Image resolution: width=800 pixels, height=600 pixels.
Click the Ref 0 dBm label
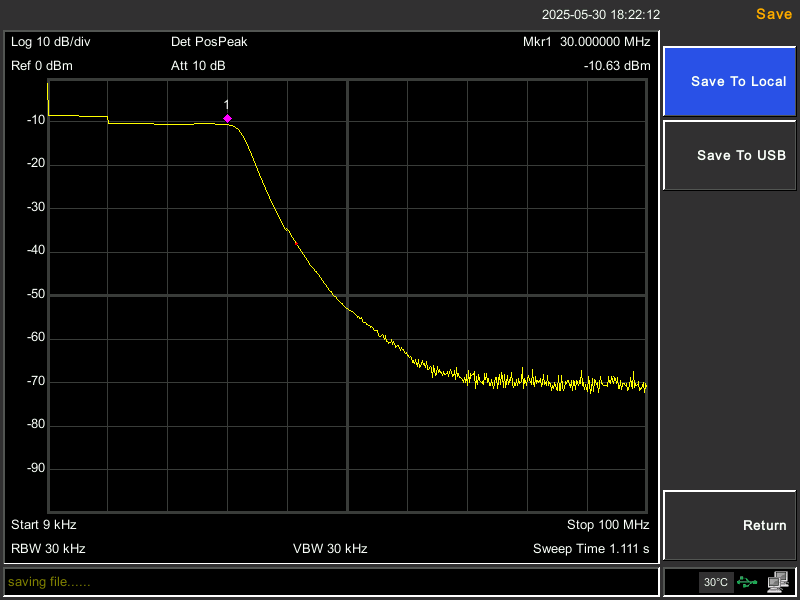[x=42, y=66]
